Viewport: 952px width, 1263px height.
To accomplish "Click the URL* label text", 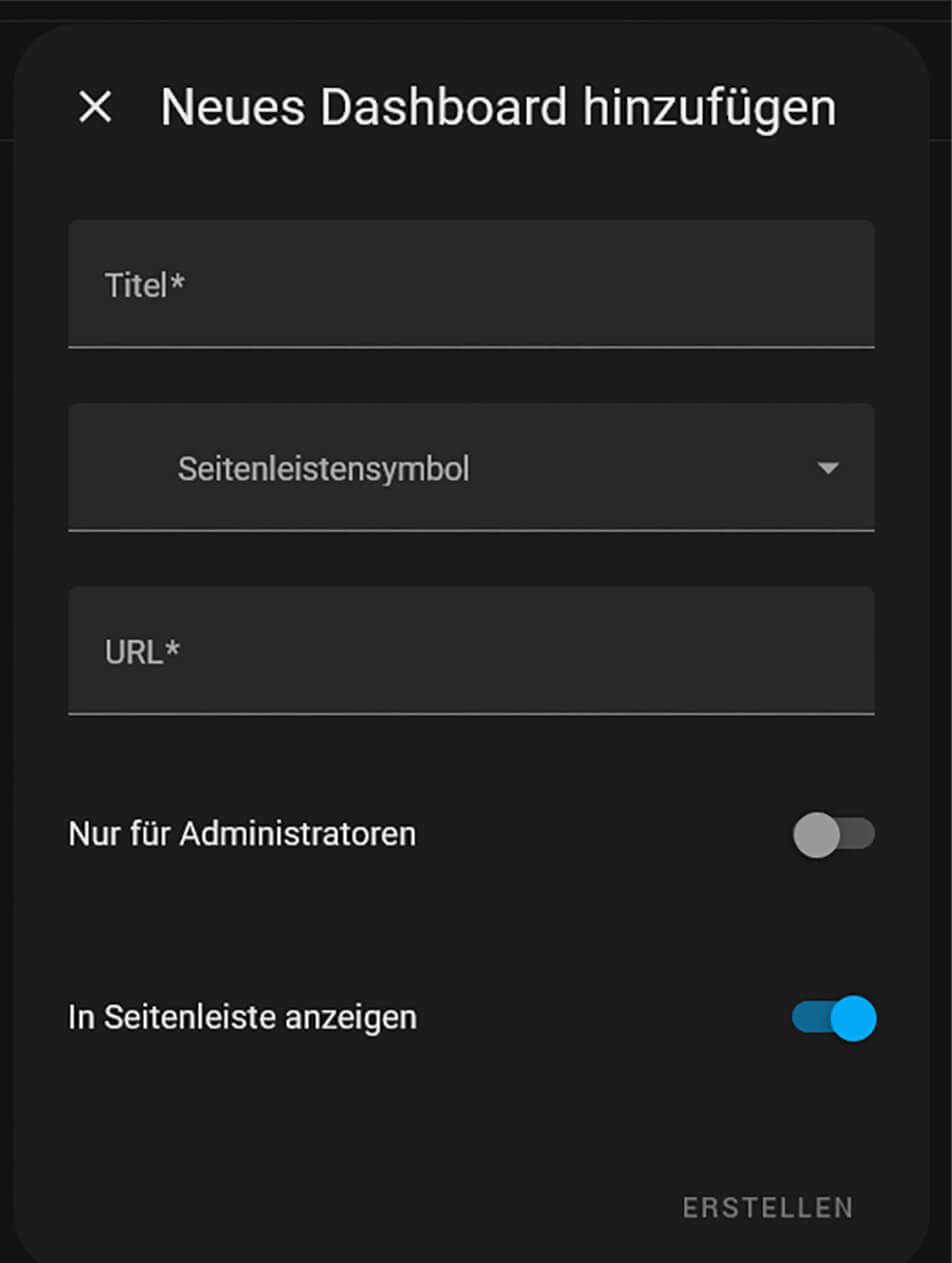I will click(x=142, y=652).
